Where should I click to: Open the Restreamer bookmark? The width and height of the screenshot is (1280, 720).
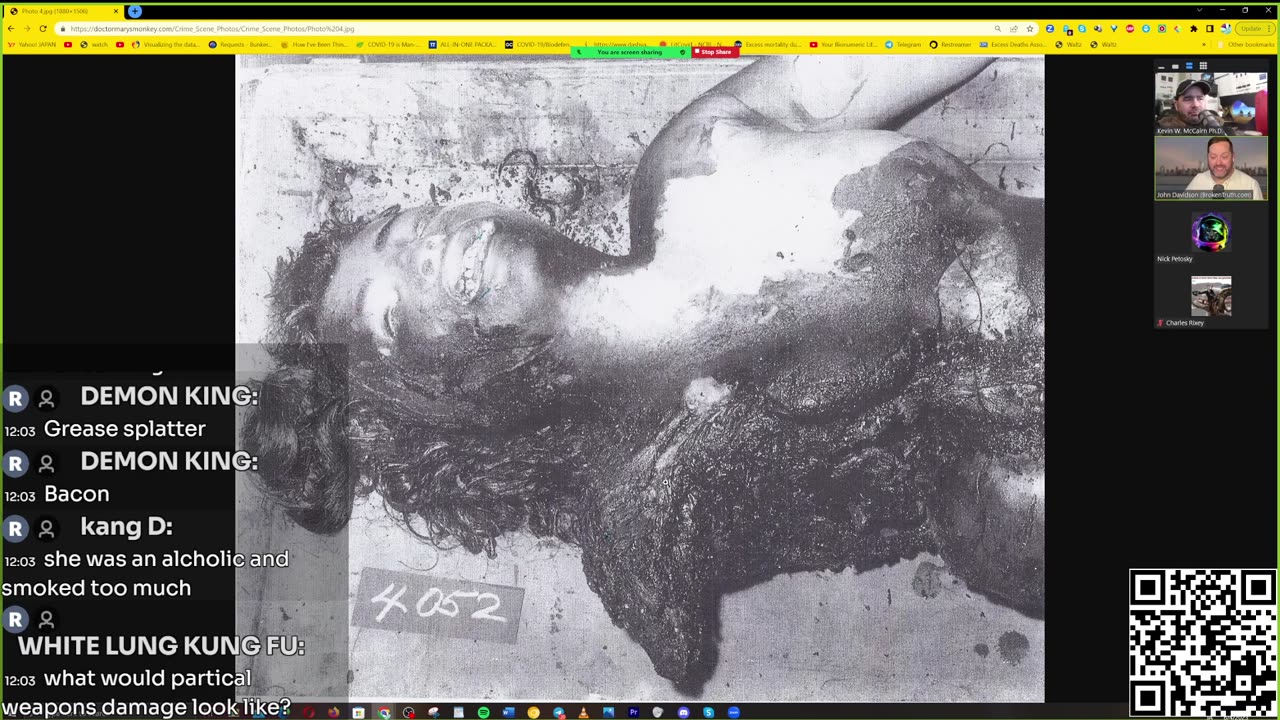click(950, 45)
